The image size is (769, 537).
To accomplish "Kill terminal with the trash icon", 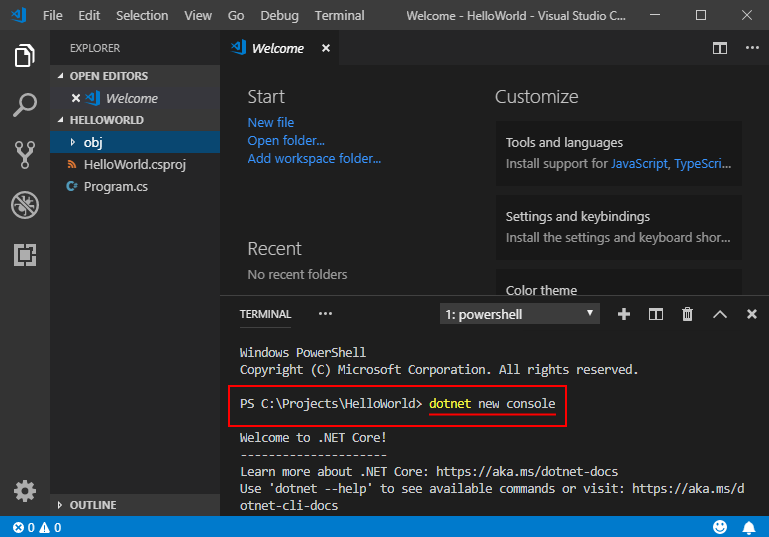I will point(687,314).
